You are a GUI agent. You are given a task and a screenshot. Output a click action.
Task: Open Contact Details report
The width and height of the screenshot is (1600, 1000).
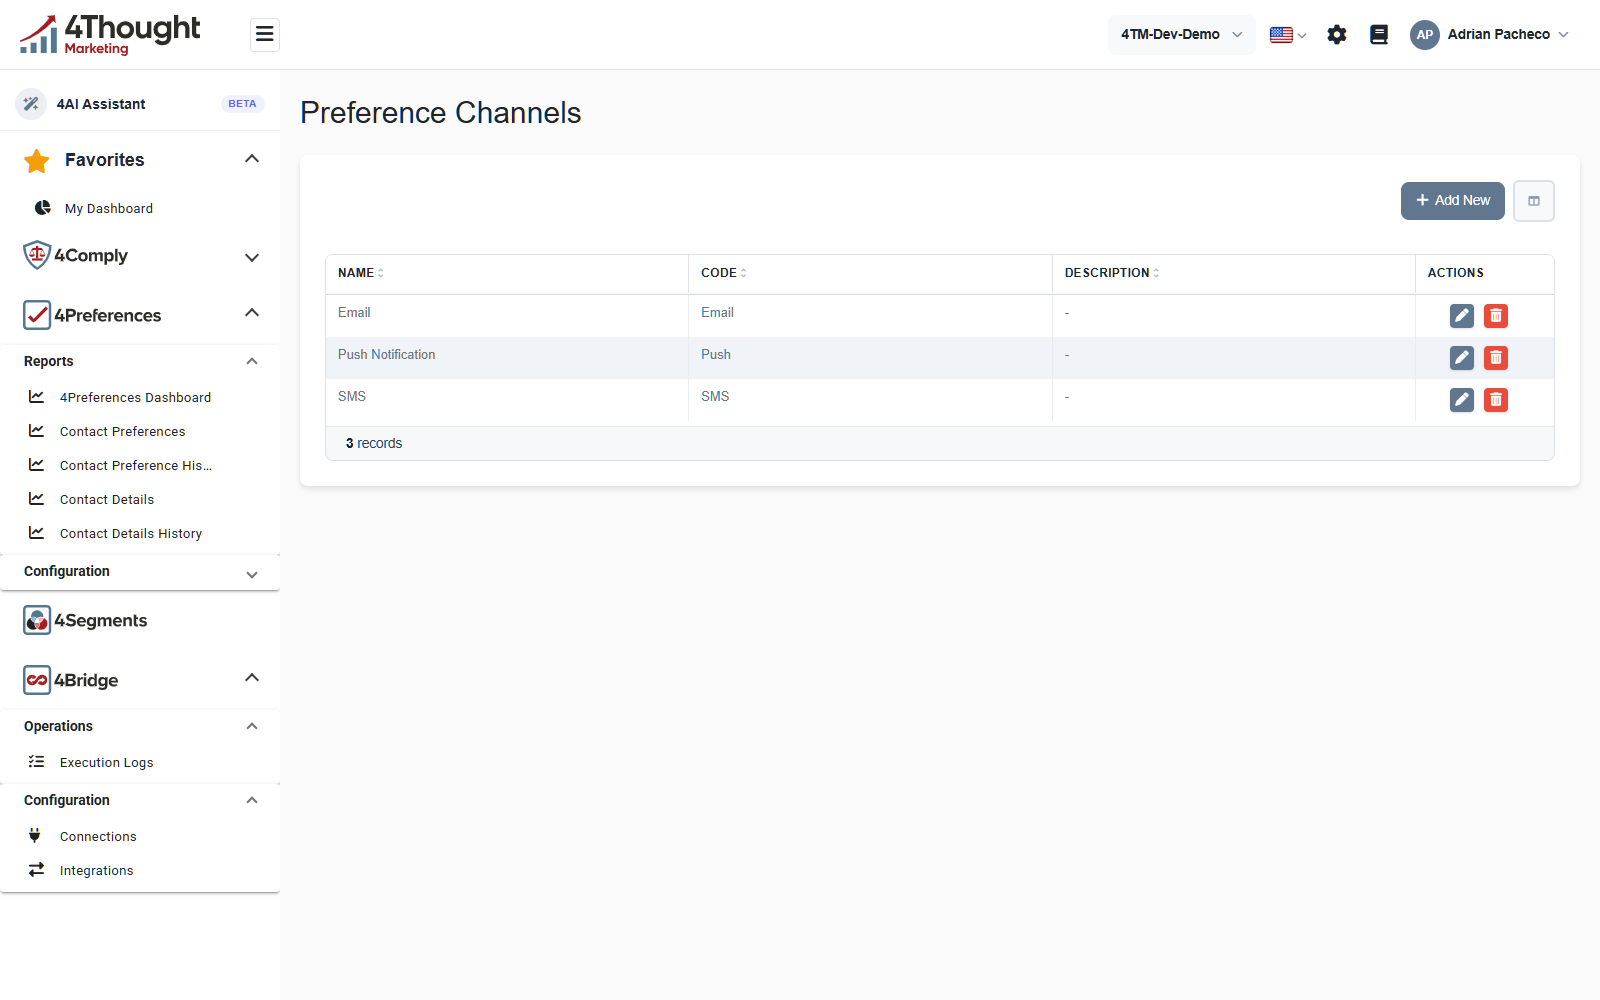(x=107, y=500)
